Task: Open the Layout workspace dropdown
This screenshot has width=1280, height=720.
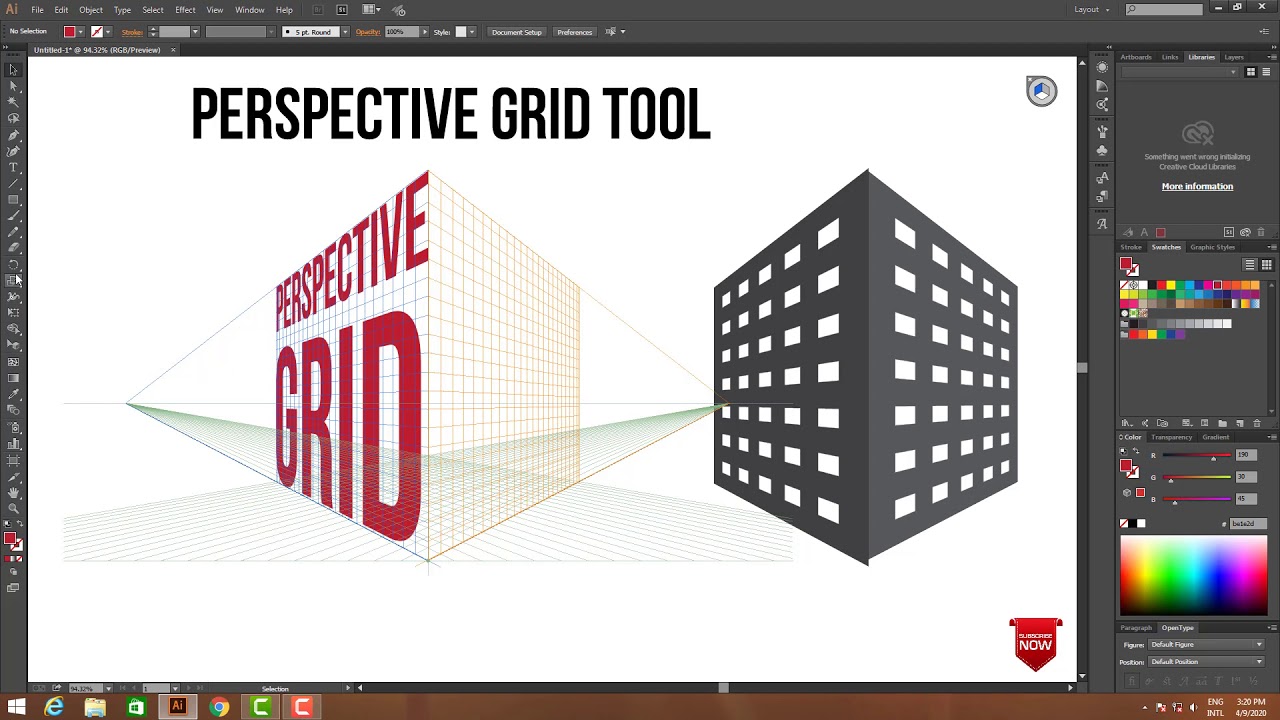Action: (1091, 10)
